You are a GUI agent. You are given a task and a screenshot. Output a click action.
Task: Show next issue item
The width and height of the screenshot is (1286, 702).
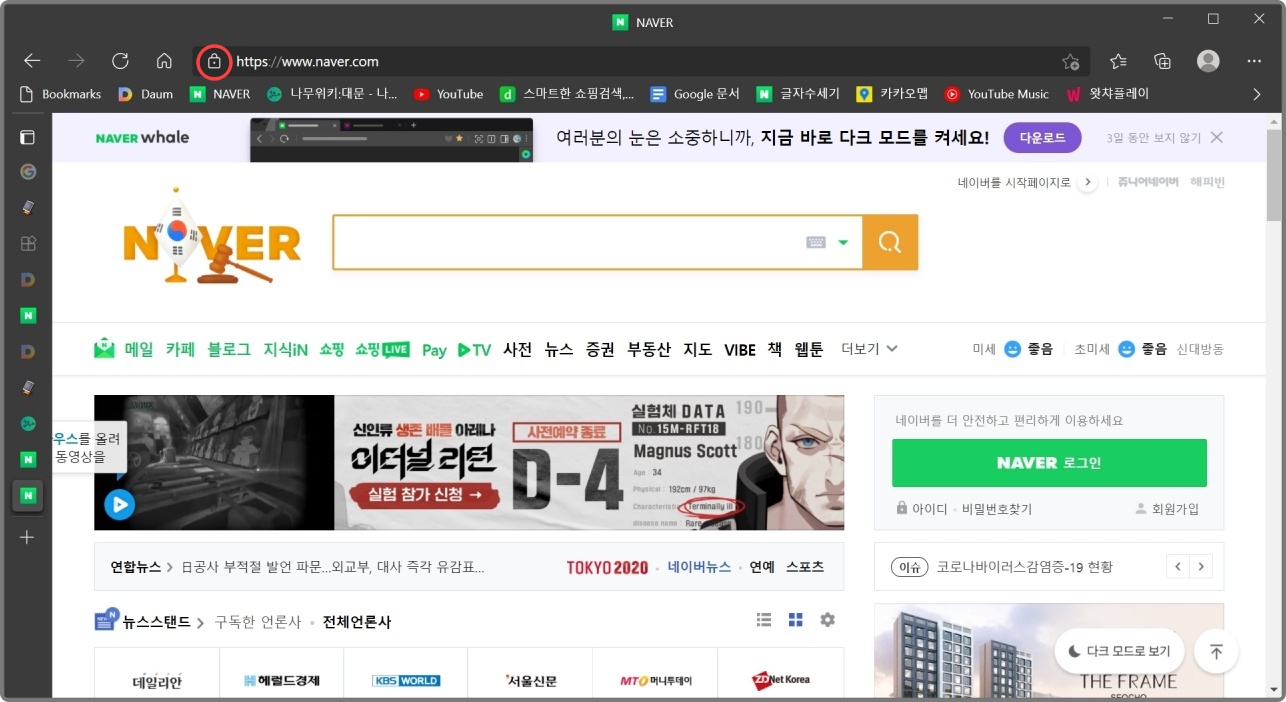coord(1201,567)
